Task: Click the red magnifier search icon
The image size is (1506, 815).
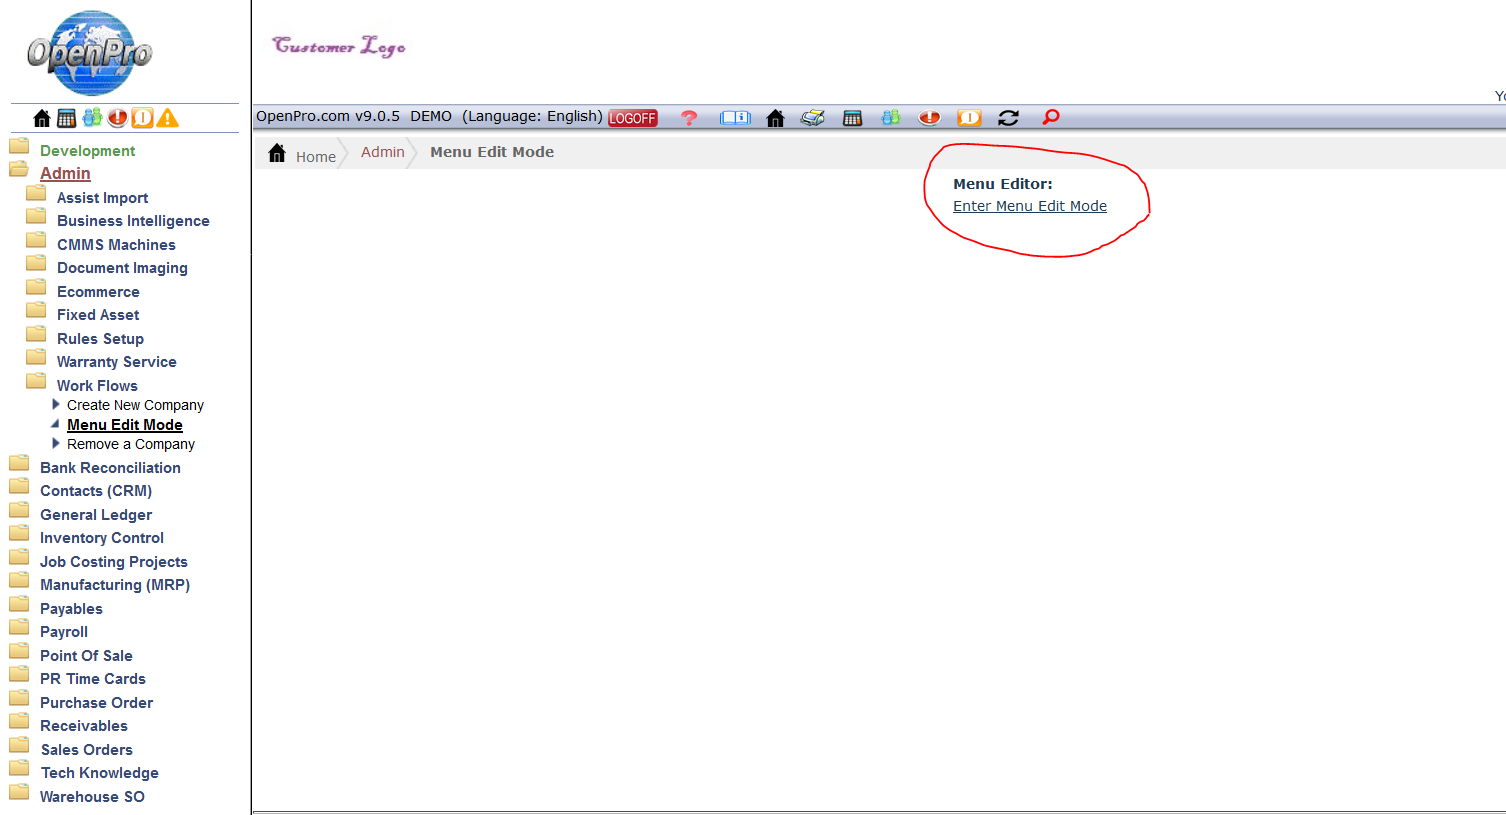Action: point(1050,117)
